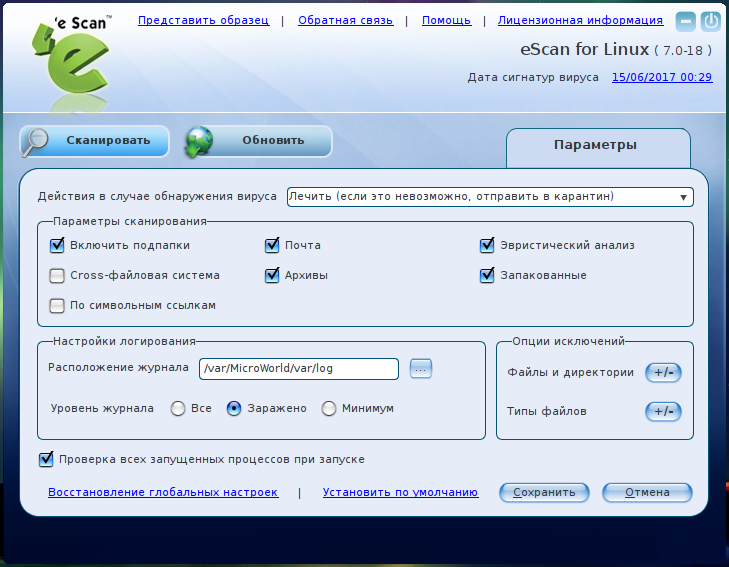
Task: Minimize the eScan window
Action: 685,21
